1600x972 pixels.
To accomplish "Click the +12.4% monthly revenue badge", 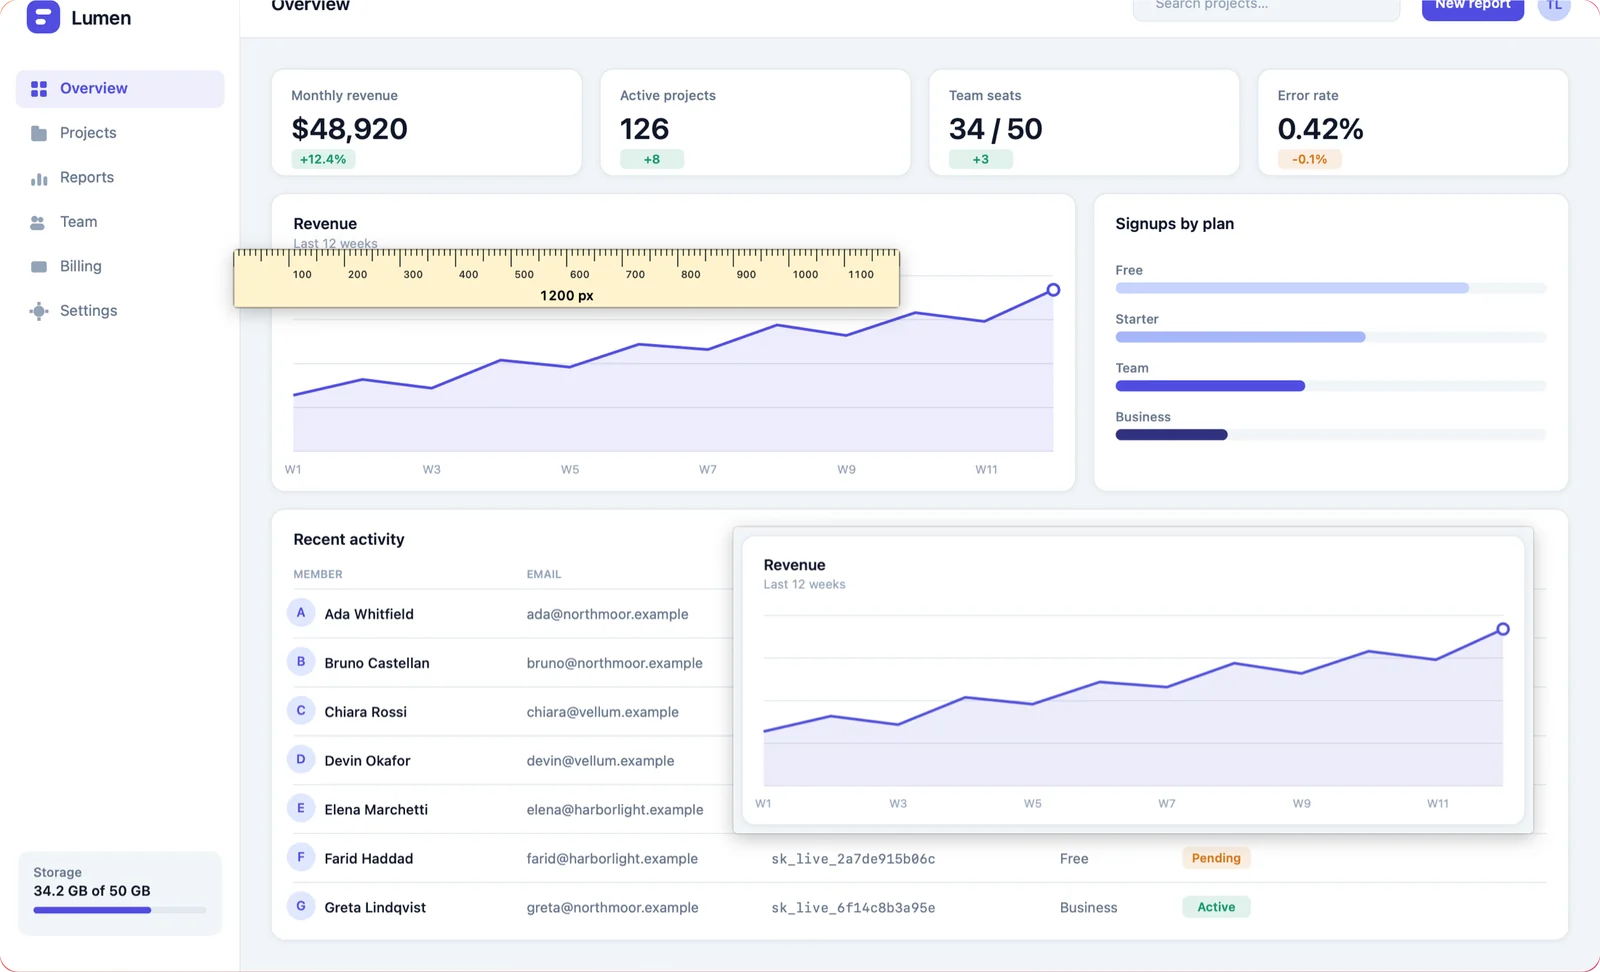I will (323, 159).
